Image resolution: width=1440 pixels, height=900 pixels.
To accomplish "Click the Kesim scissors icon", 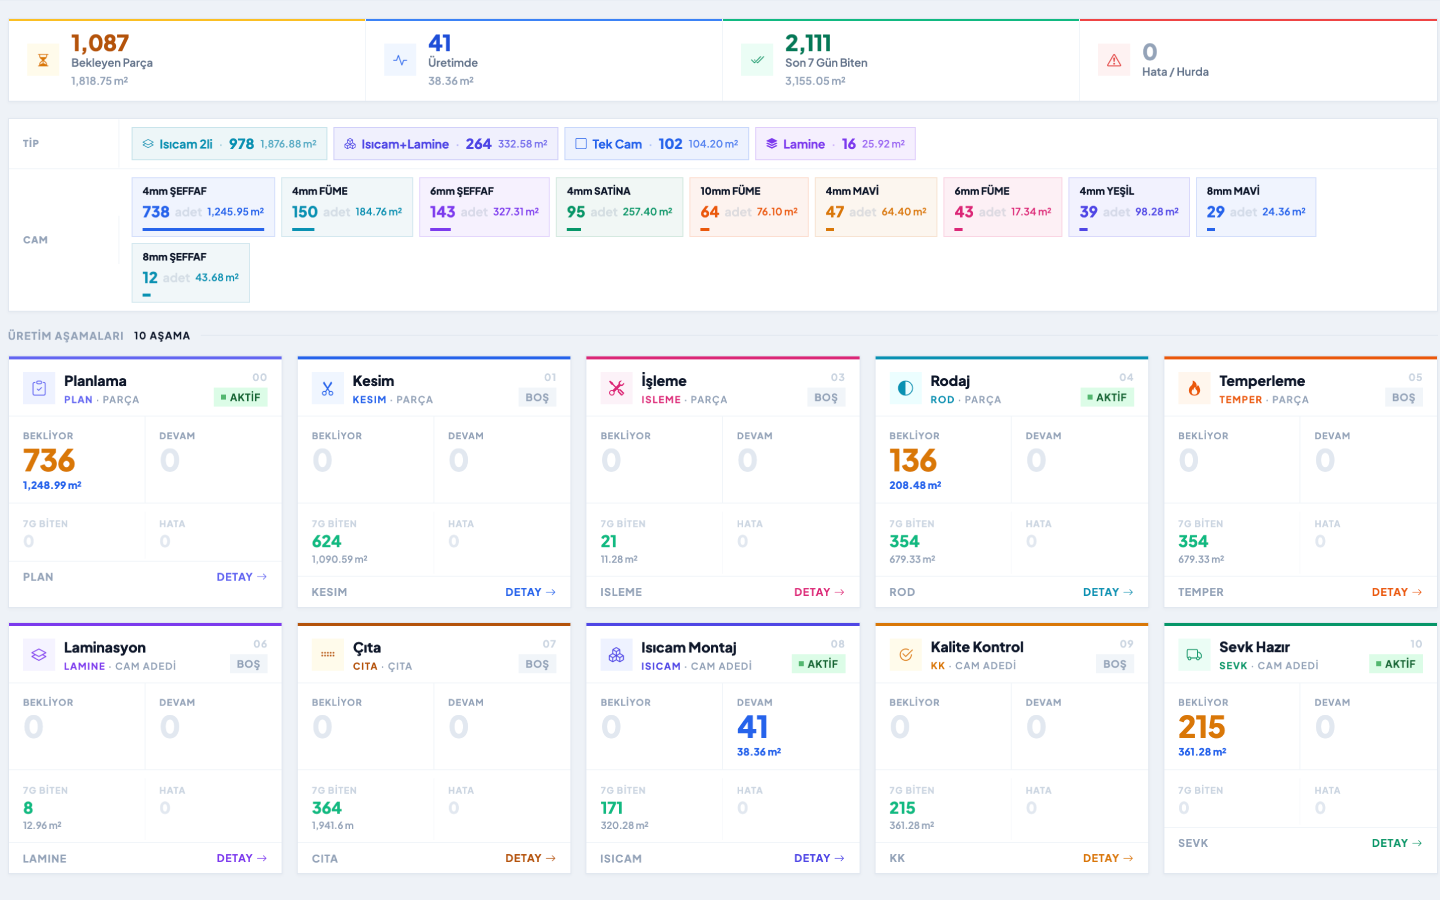I will click(328, 388).
